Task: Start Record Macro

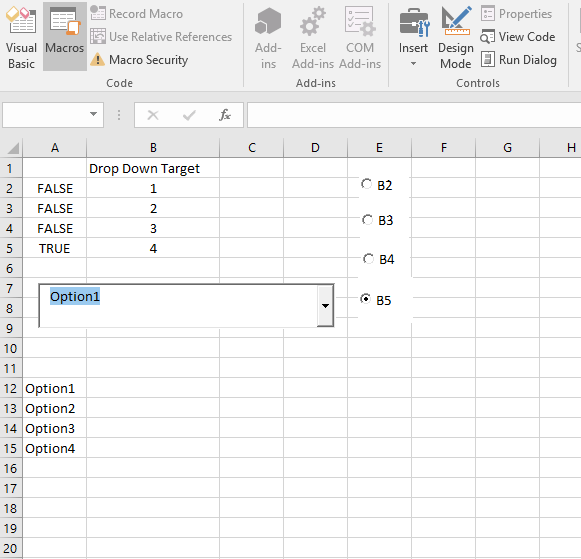Action: coord(137,14)
